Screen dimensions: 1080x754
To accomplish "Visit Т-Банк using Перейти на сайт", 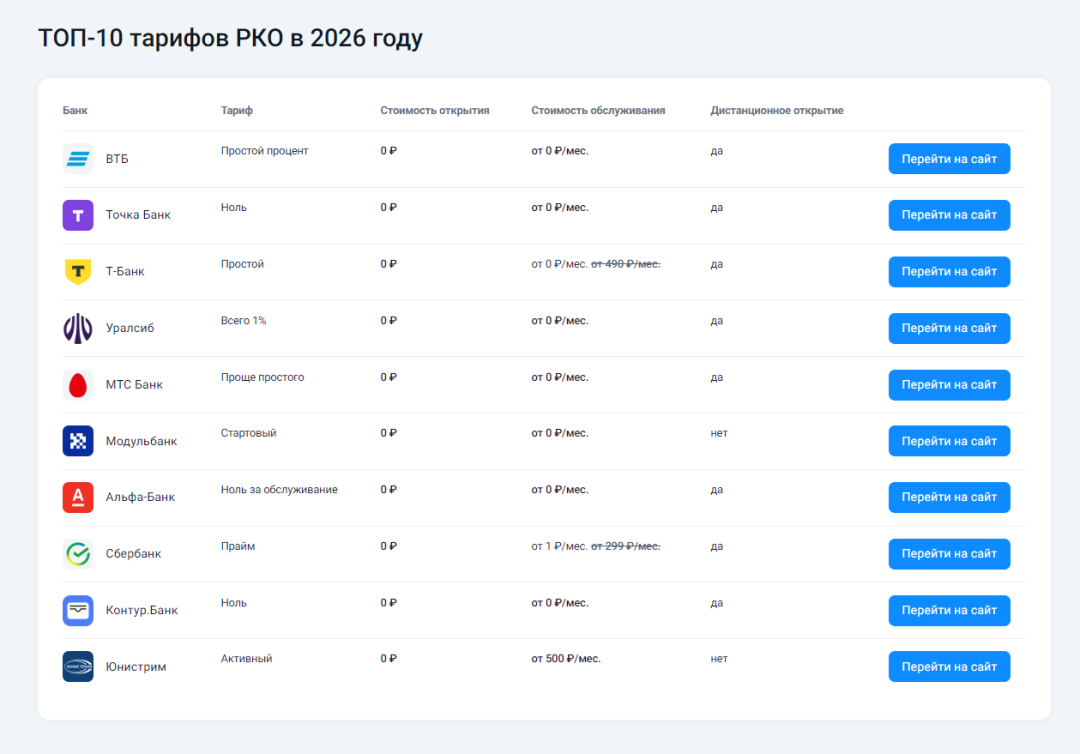I will coord(949,271).
